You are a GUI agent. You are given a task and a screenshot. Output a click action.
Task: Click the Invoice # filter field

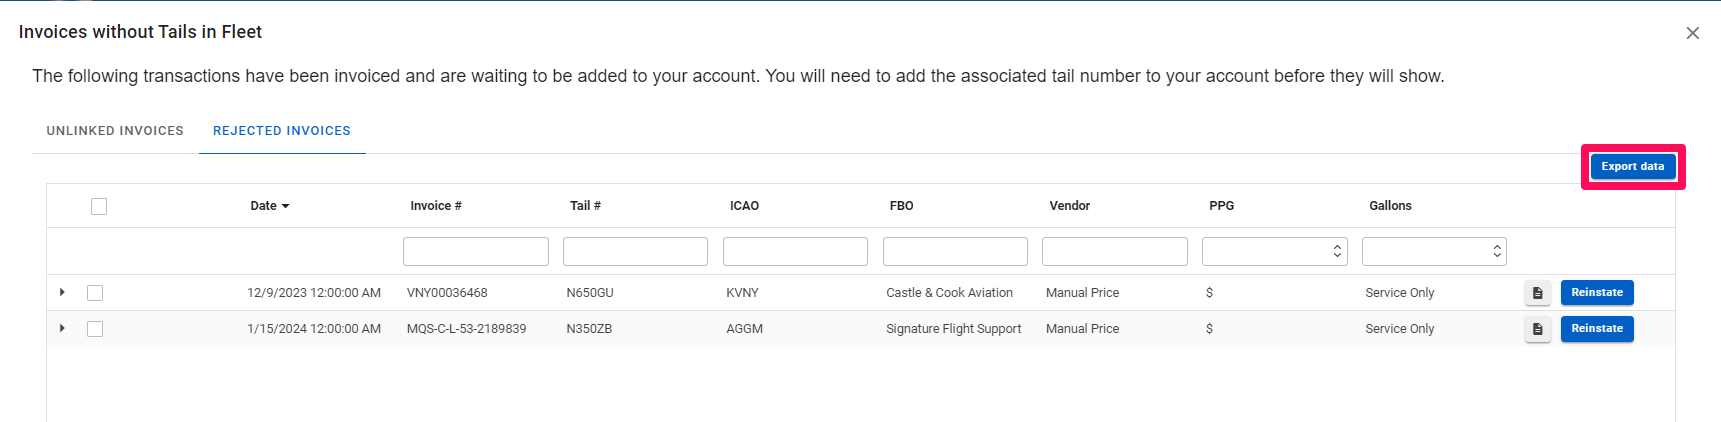(475, 251)
